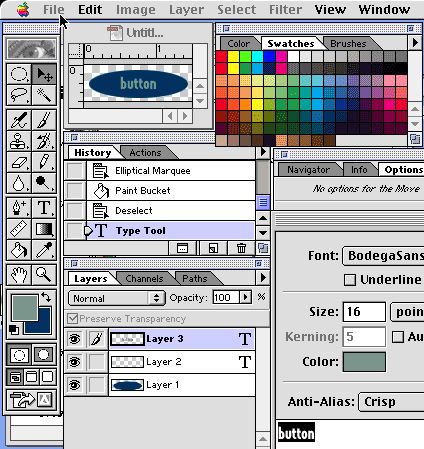The height and width of the screenshot is (449, 424).
Task: Select the Magic Wand tool
Action: [44, 95]
